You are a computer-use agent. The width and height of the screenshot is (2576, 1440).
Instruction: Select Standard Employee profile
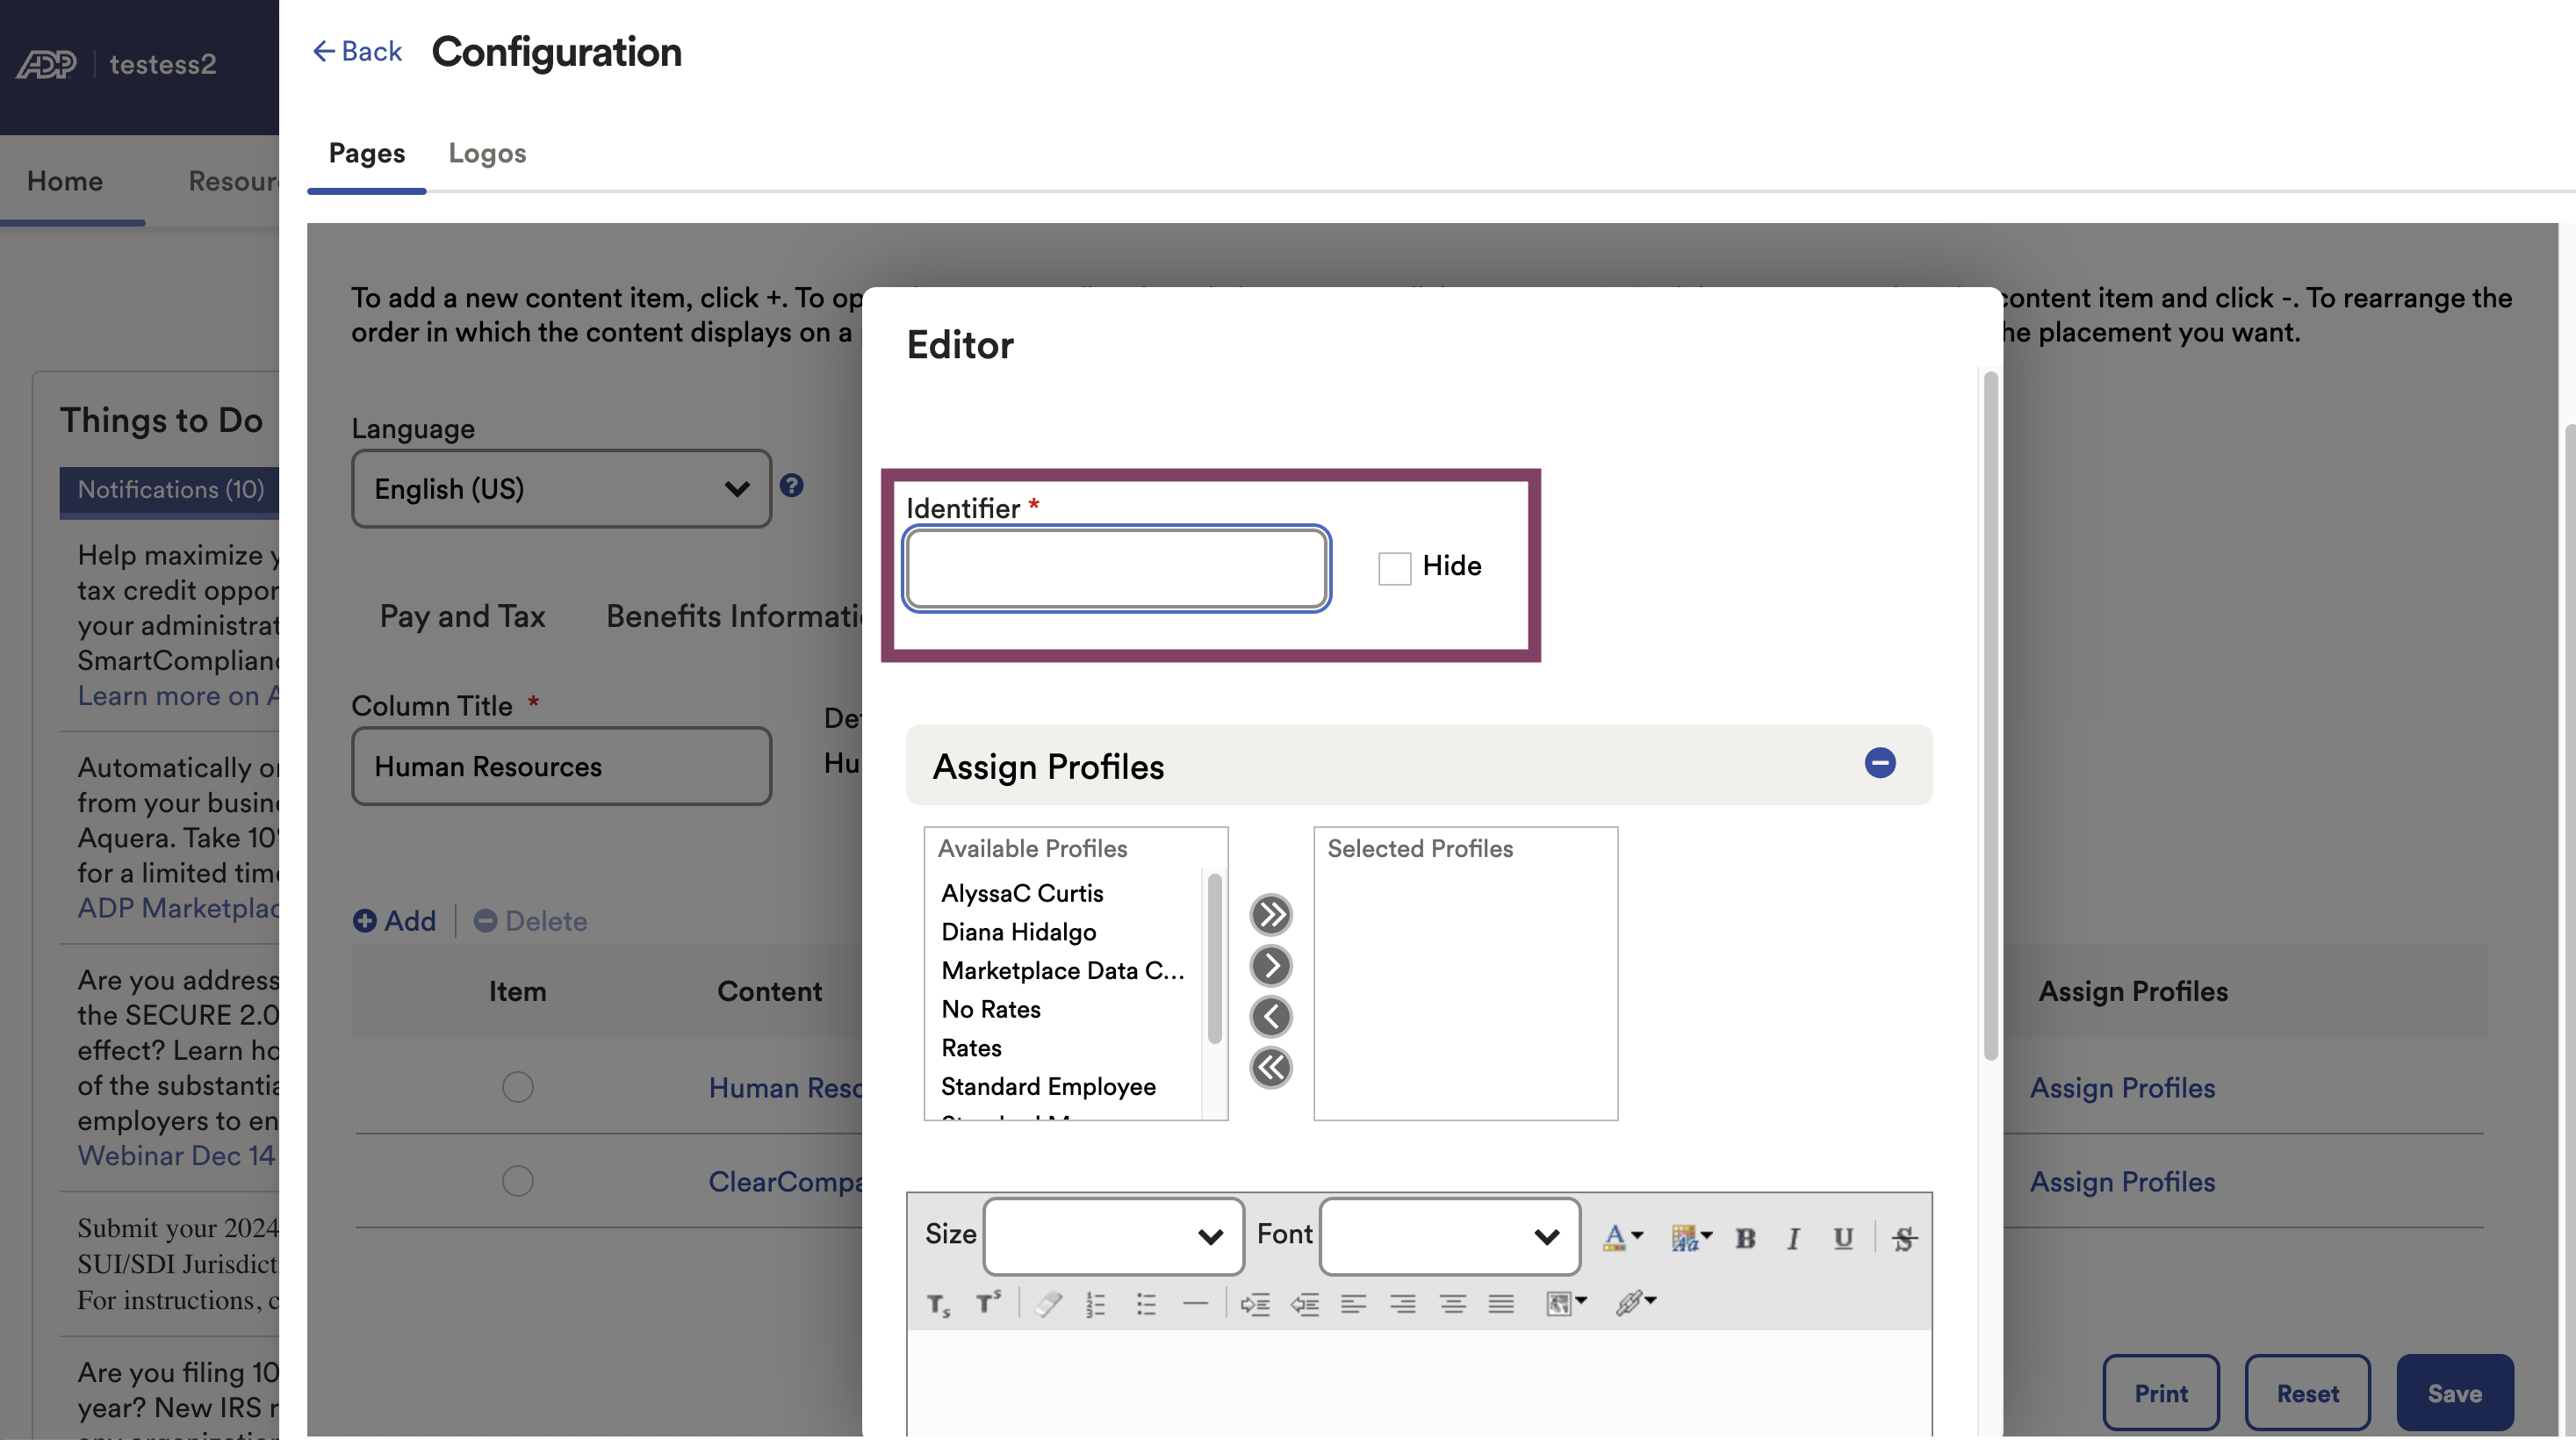point(1048,1086)
